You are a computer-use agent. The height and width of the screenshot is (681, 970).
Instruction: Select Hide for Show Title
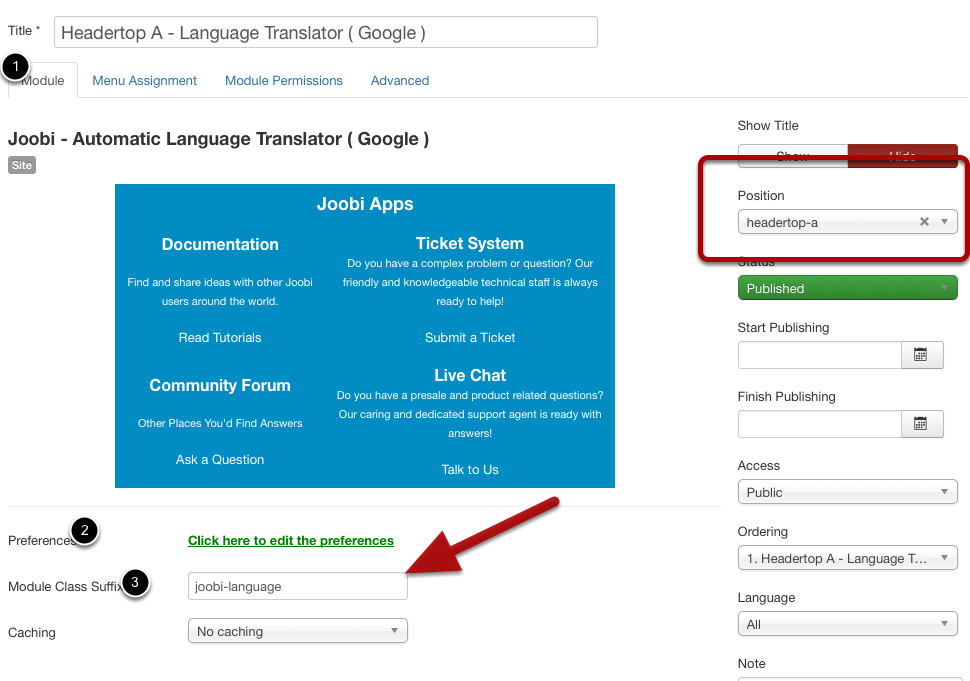pyautogui.click(x=903, y=156)
